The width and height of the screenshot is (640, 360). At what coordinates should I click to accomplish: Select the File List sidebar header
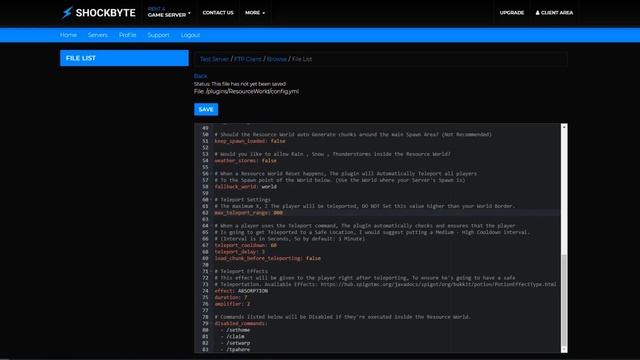[x=124, y=58]
